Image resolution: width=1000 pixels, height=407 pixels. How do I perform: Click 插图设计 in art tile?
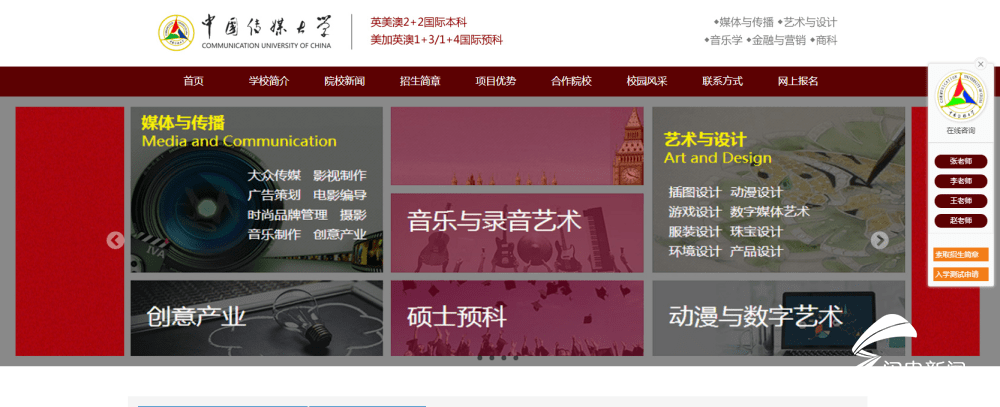pyautogui.click(x=695, y=192)
